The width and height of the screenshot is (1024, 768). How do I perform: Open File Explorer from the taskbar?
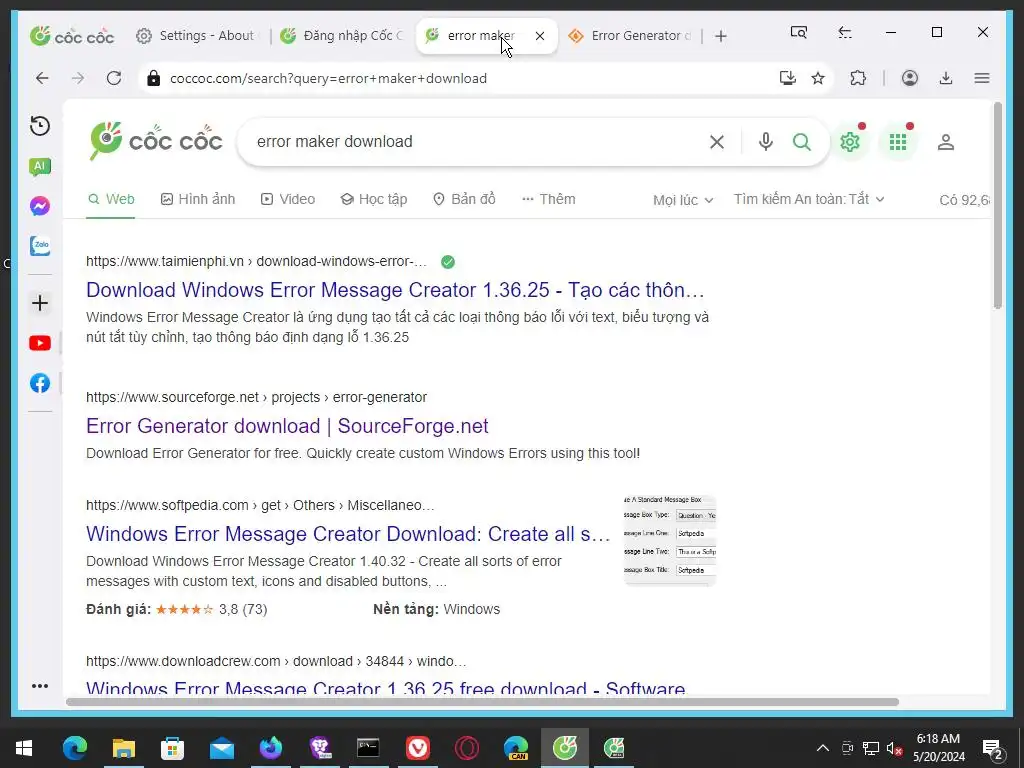[x=123, y=748]
